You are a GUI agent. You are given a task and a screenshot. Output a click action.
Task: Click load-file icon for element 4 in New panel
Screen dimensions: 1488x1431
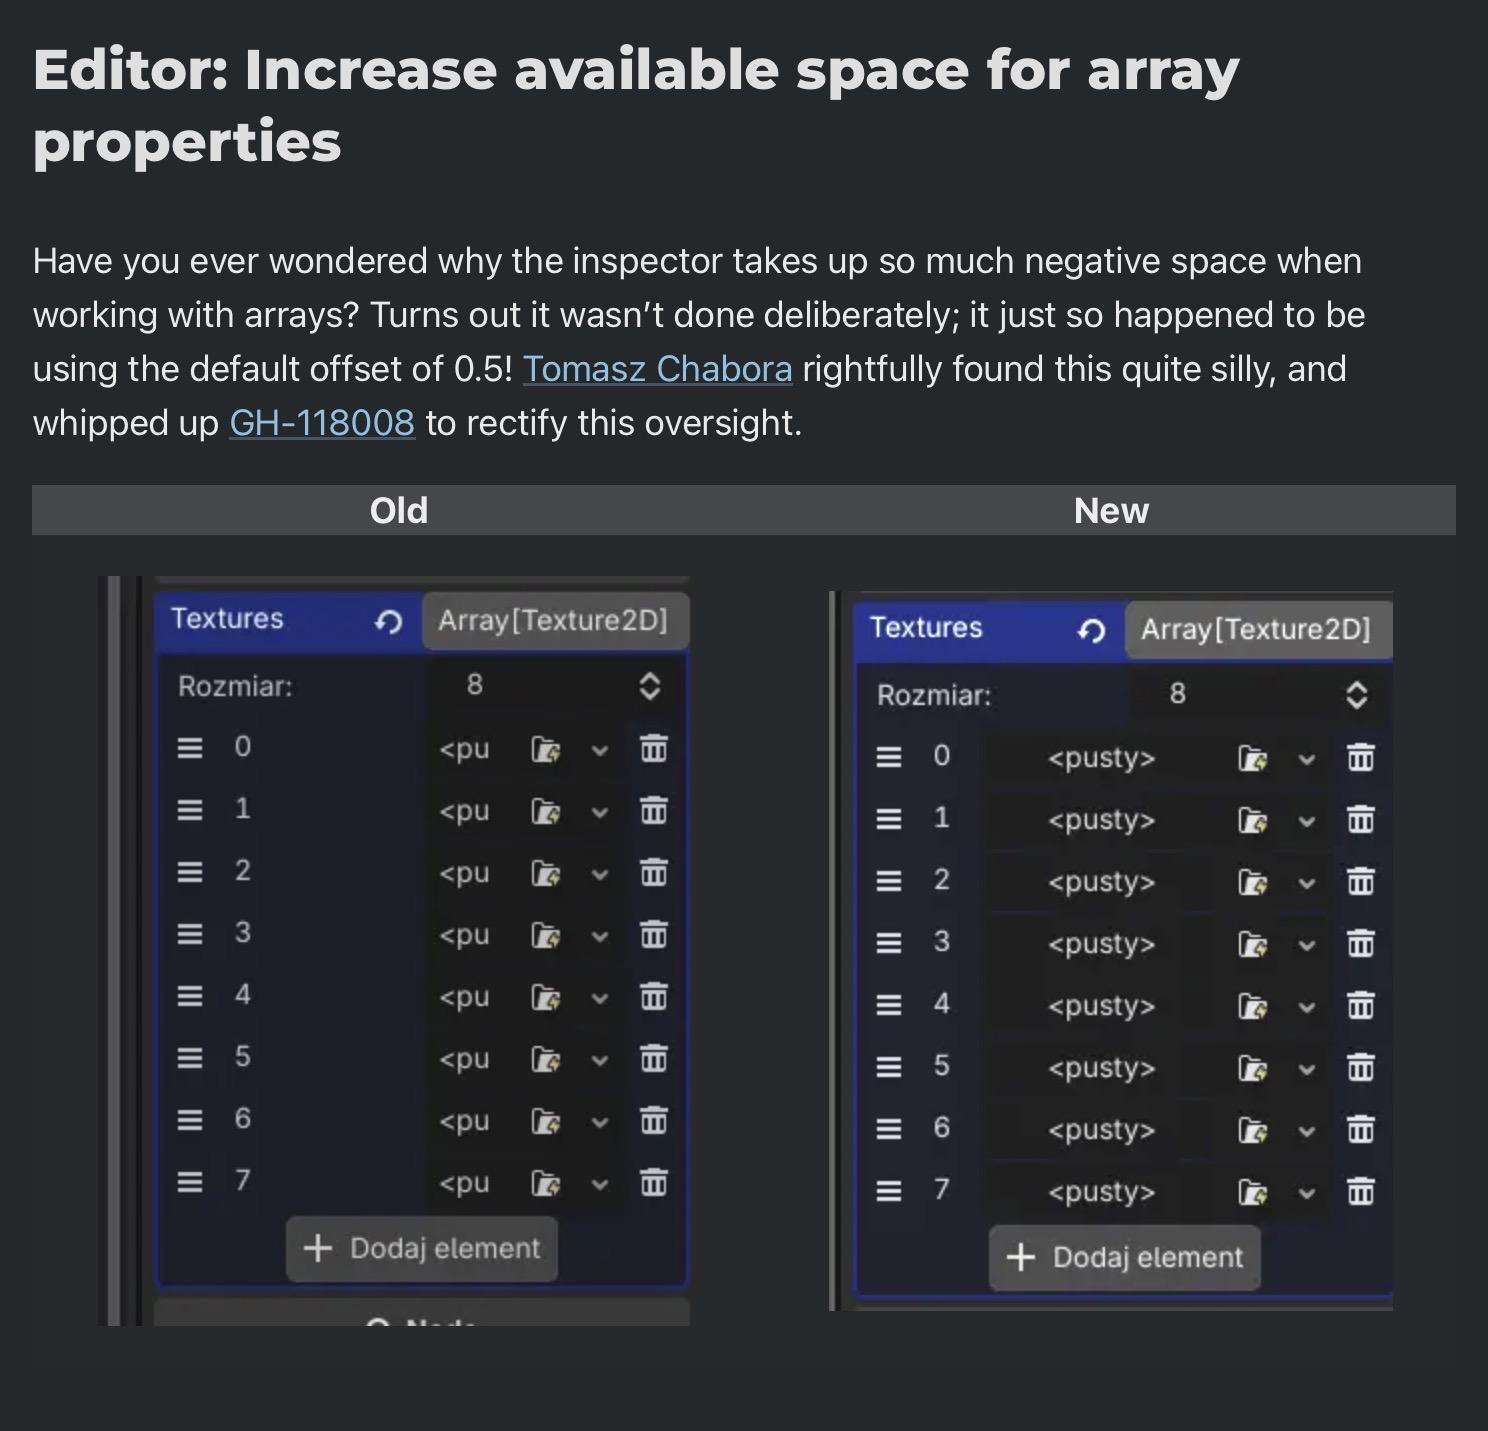[1252, 1007]
